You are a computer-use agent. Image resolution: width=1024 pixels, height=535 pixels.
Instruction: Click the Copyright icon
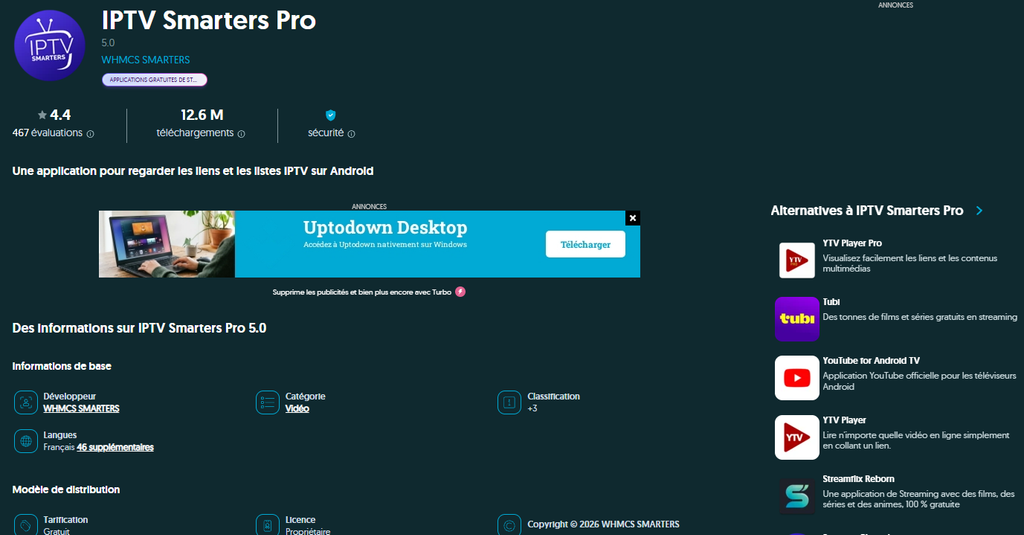click(x=509, y=525)
